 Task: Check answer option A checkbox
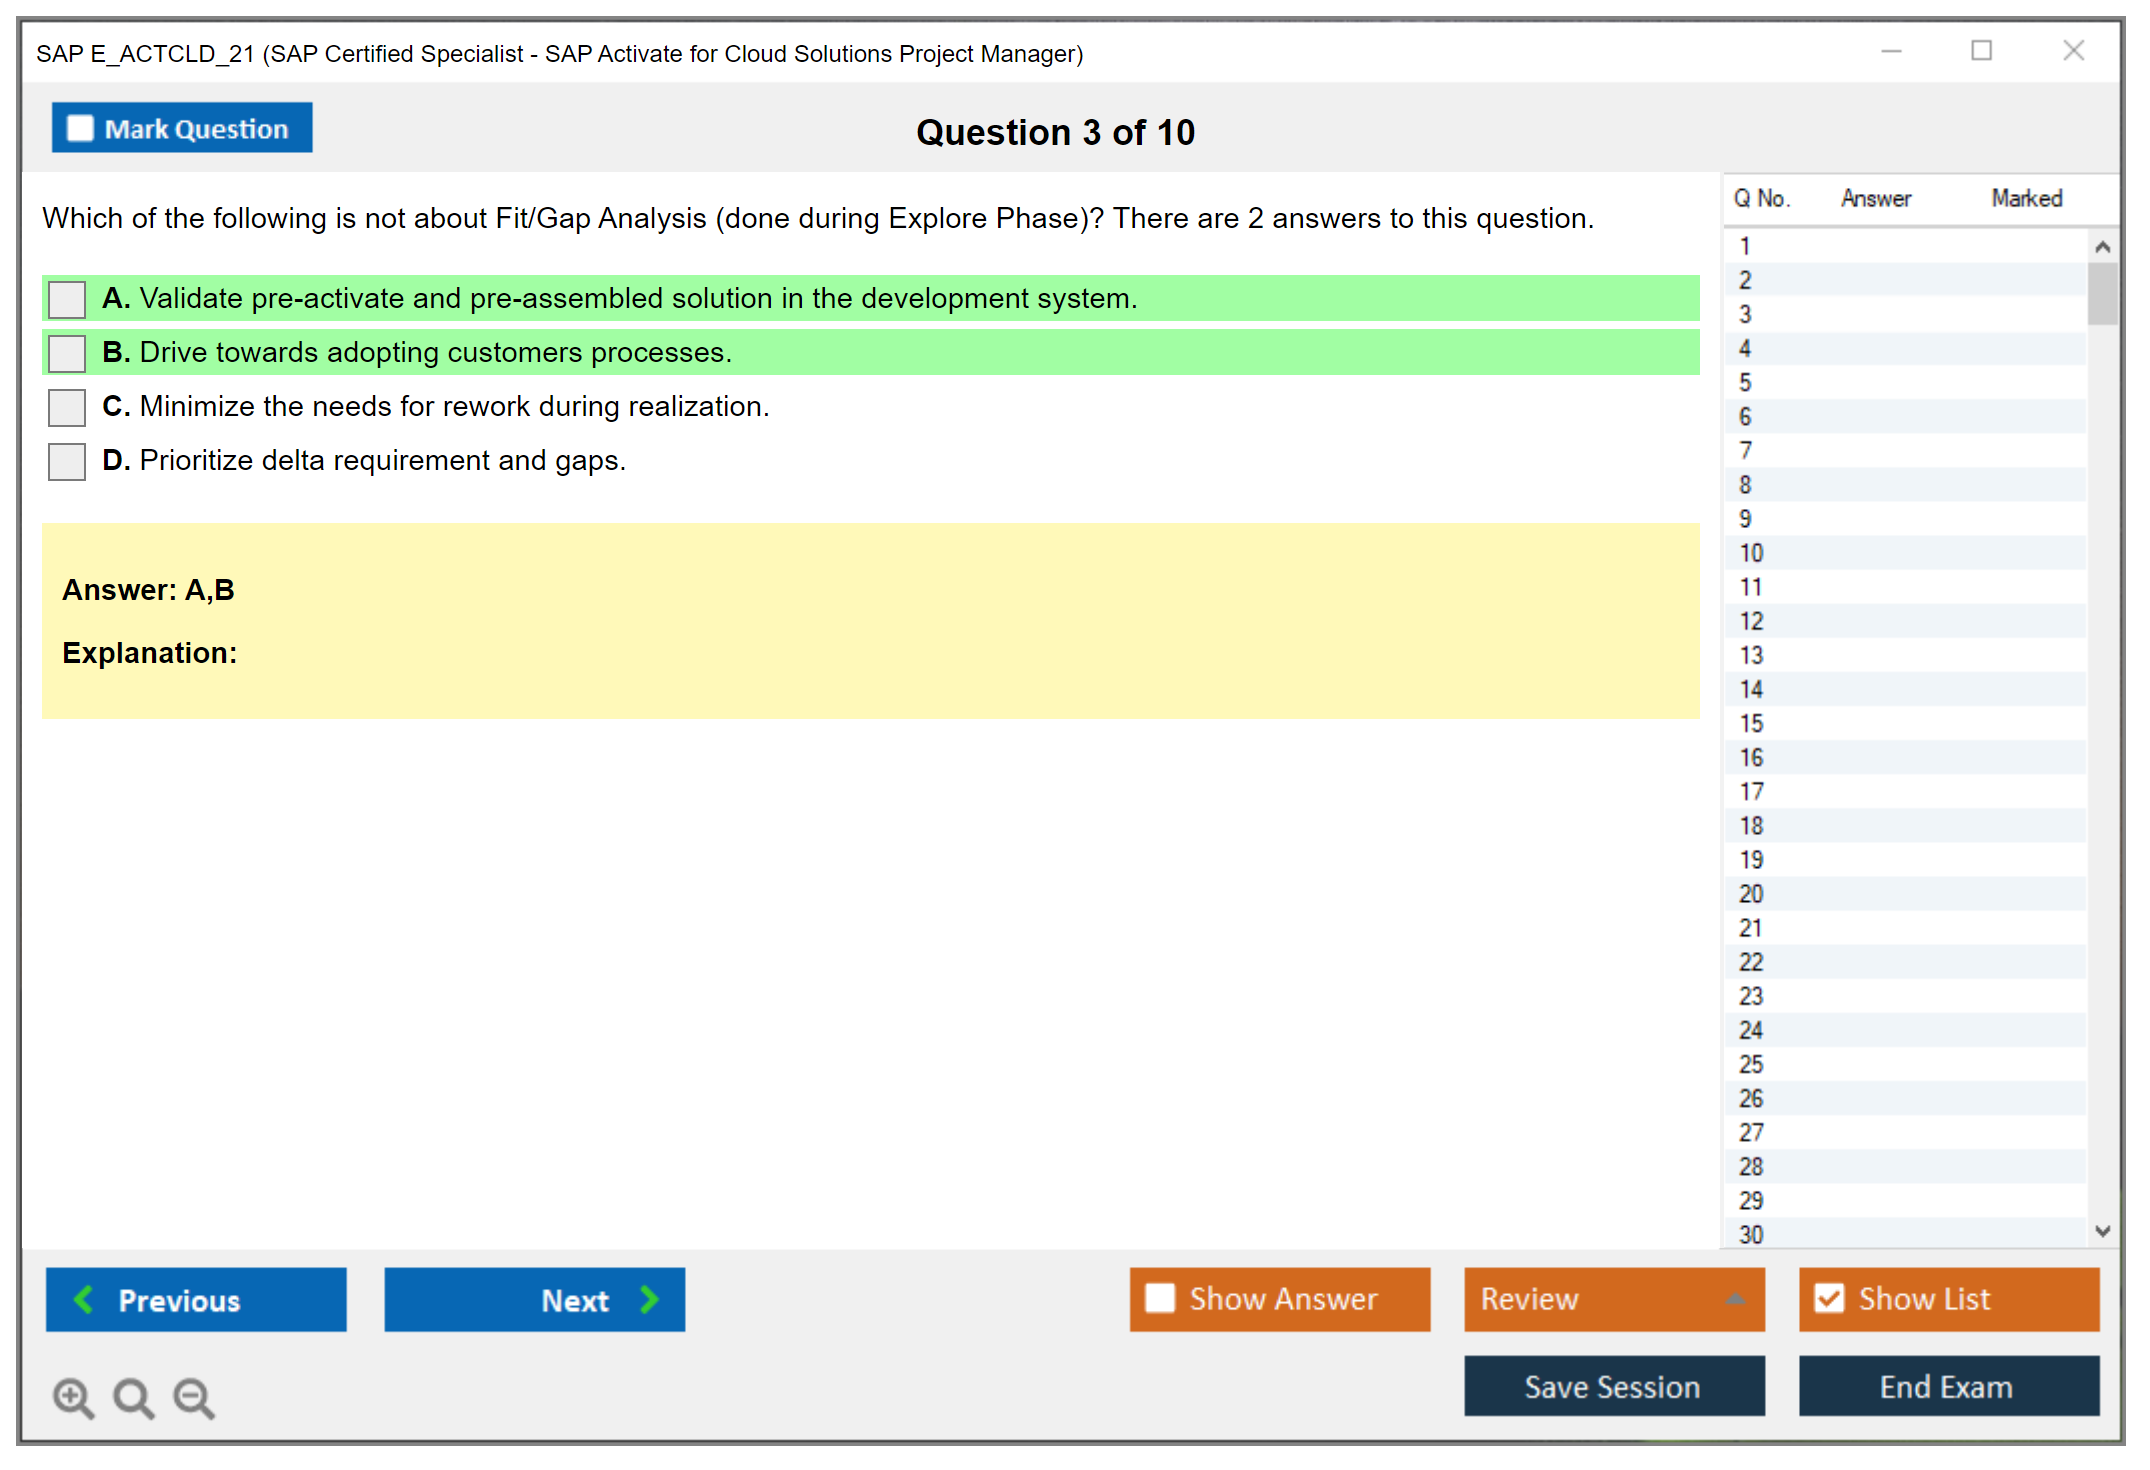67,299
